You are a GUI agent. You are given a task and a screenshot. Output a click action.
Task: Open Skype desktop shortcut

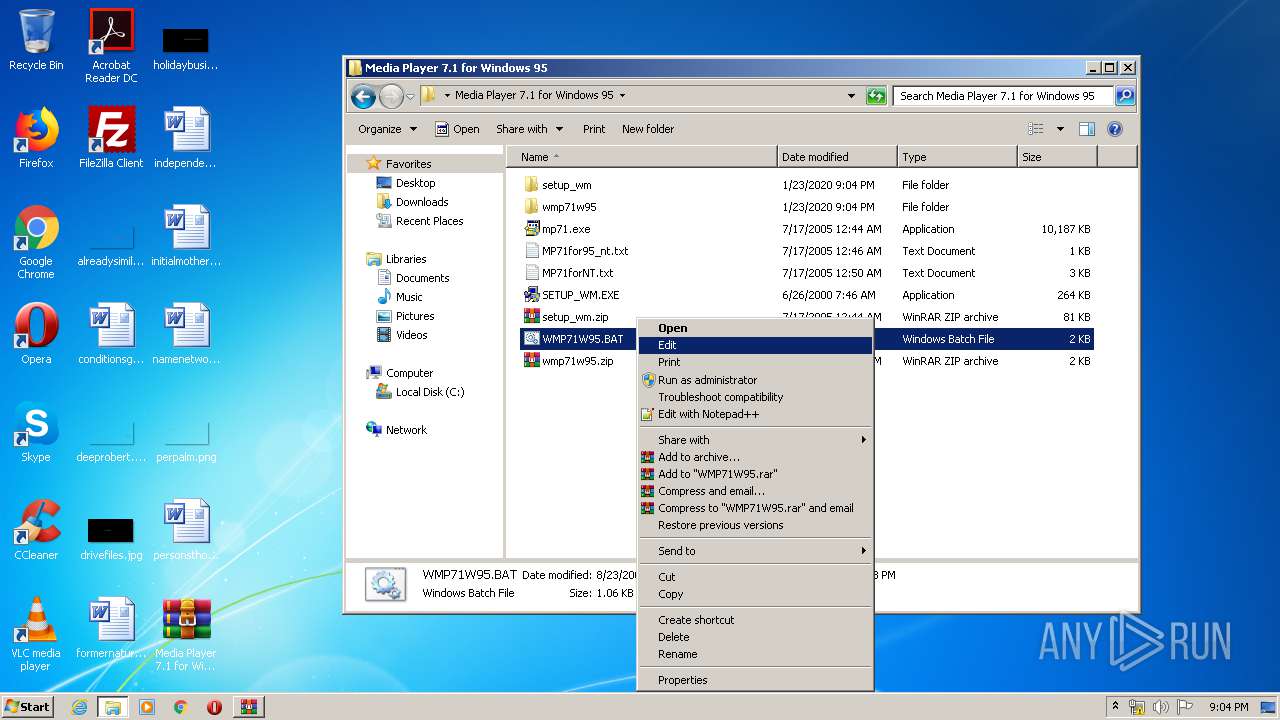coord(36,432)
